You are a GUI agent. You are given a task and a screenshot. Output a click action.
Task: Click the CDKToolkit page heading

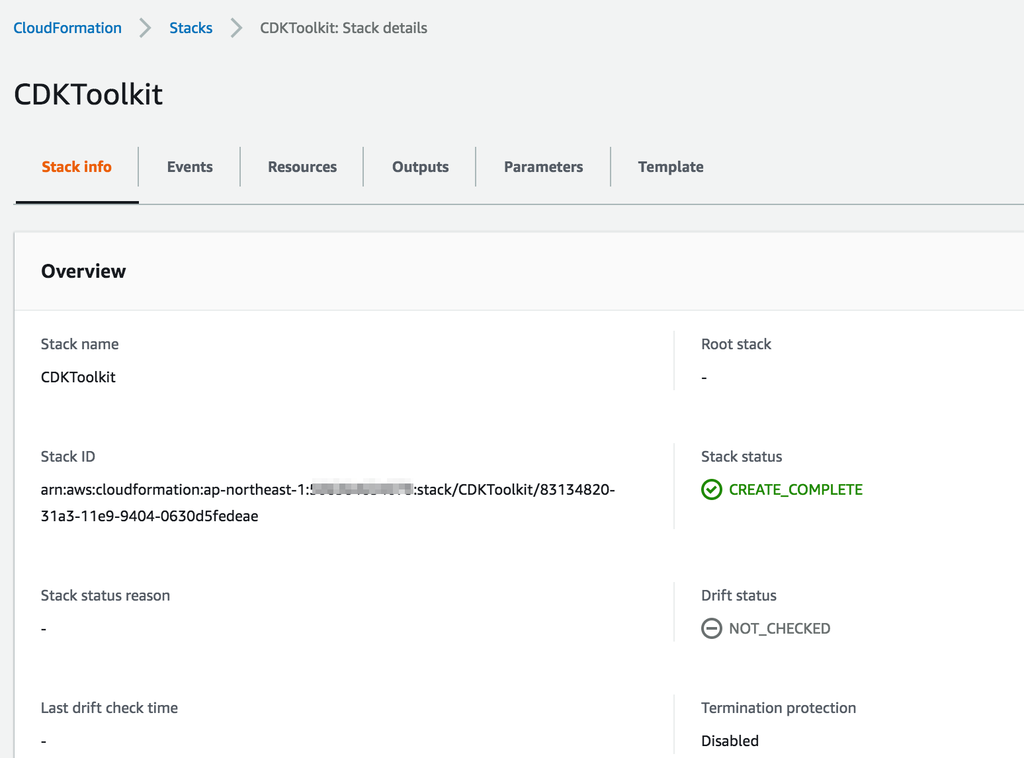[88, 95]
